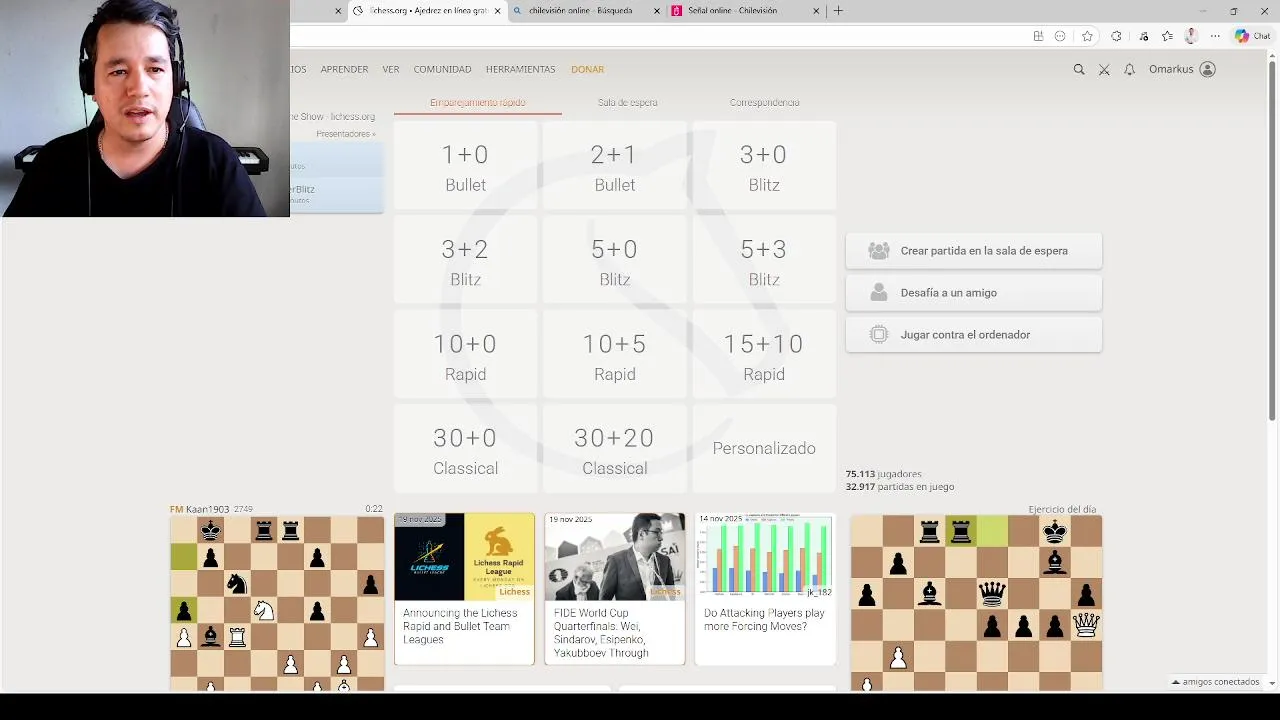
Task: Start a 5+0 Blitz game
Action: tap(614, 261)
